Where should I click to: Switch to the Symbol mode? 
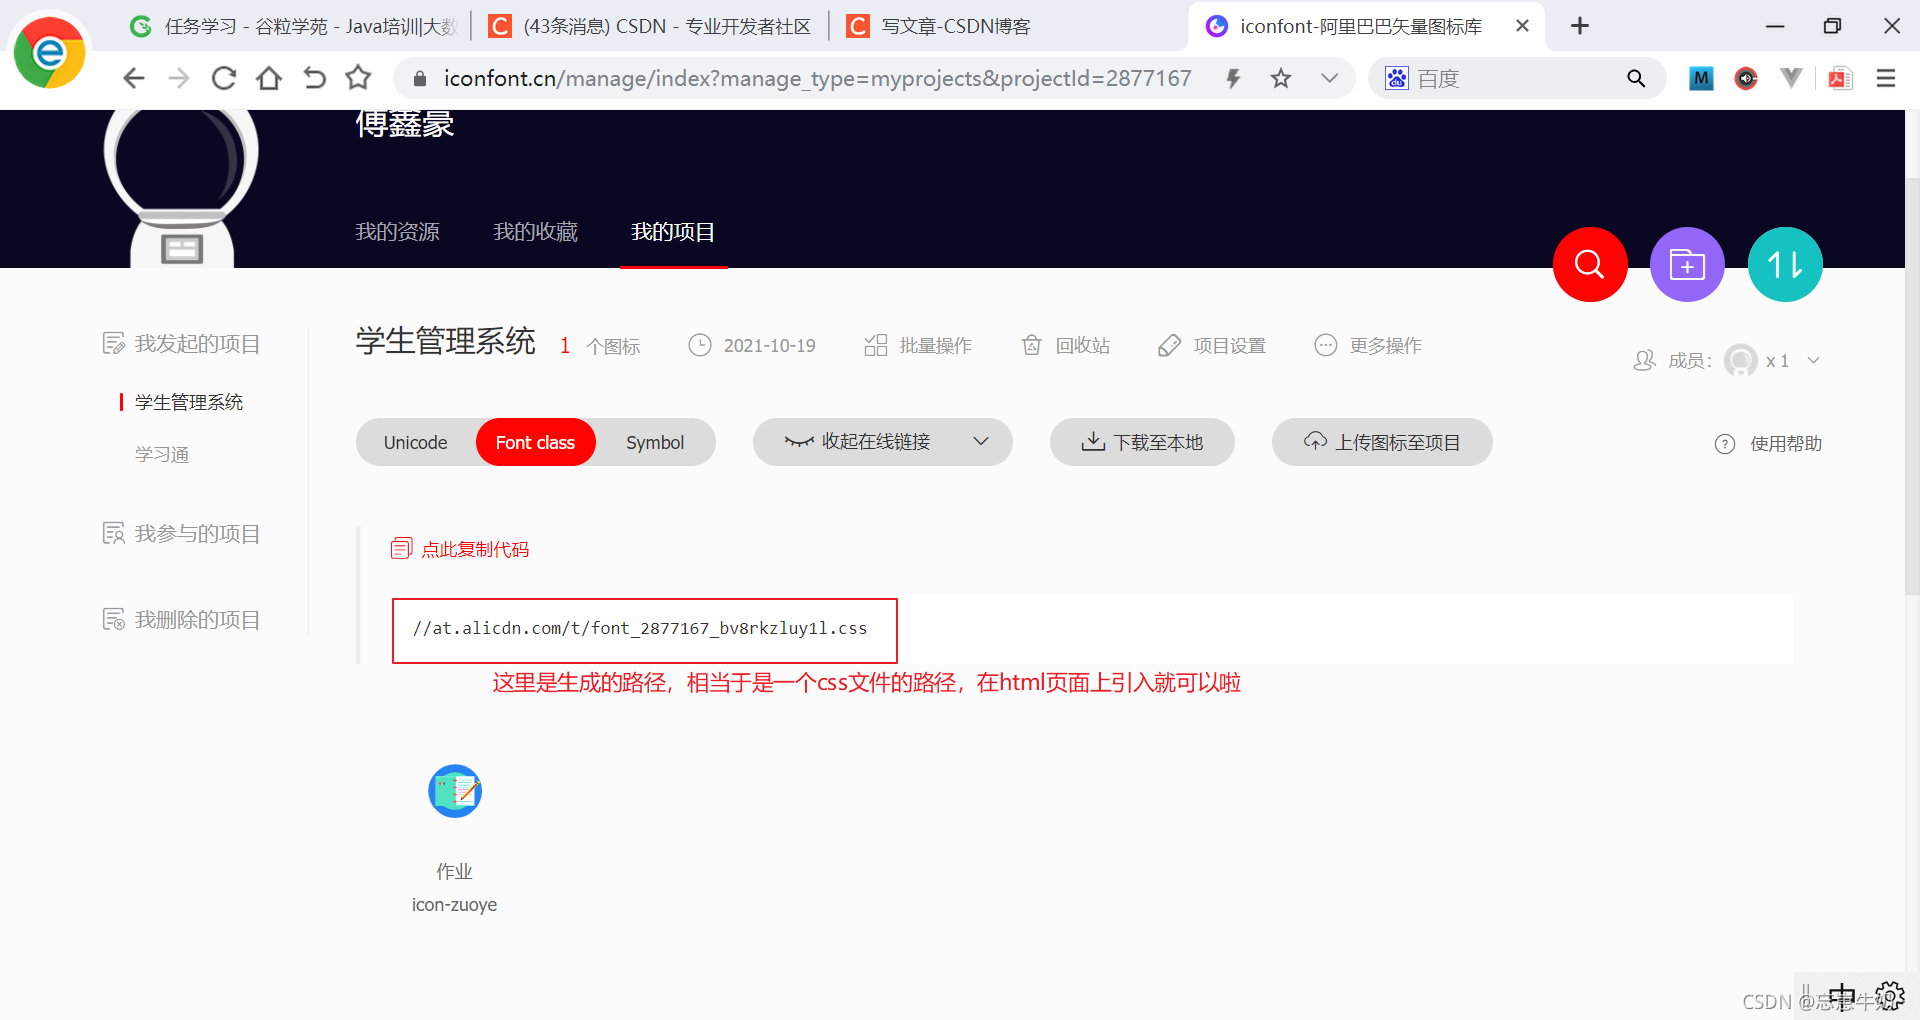(655, 442)
